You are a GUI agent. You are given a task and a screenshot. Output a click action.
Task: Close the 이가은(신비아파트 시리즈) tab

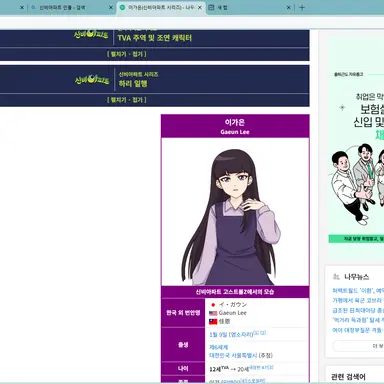coord(200,7)
